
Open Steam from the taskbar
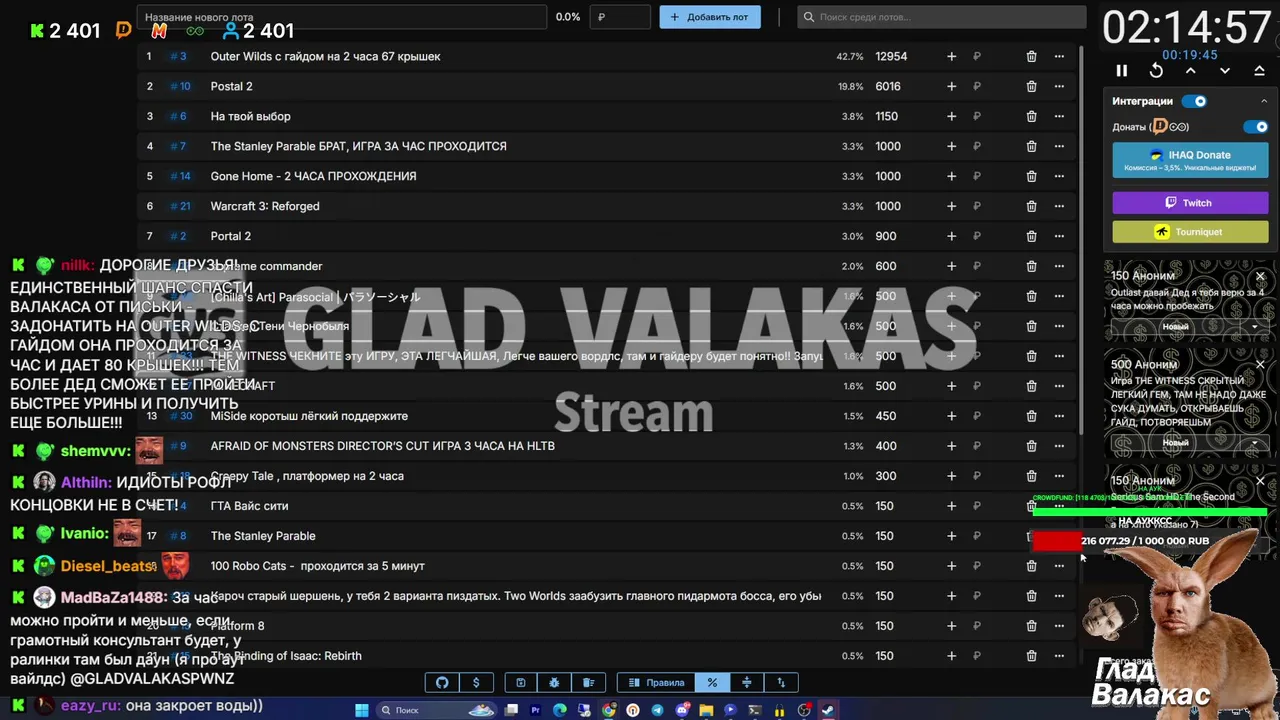pos(828,710)
